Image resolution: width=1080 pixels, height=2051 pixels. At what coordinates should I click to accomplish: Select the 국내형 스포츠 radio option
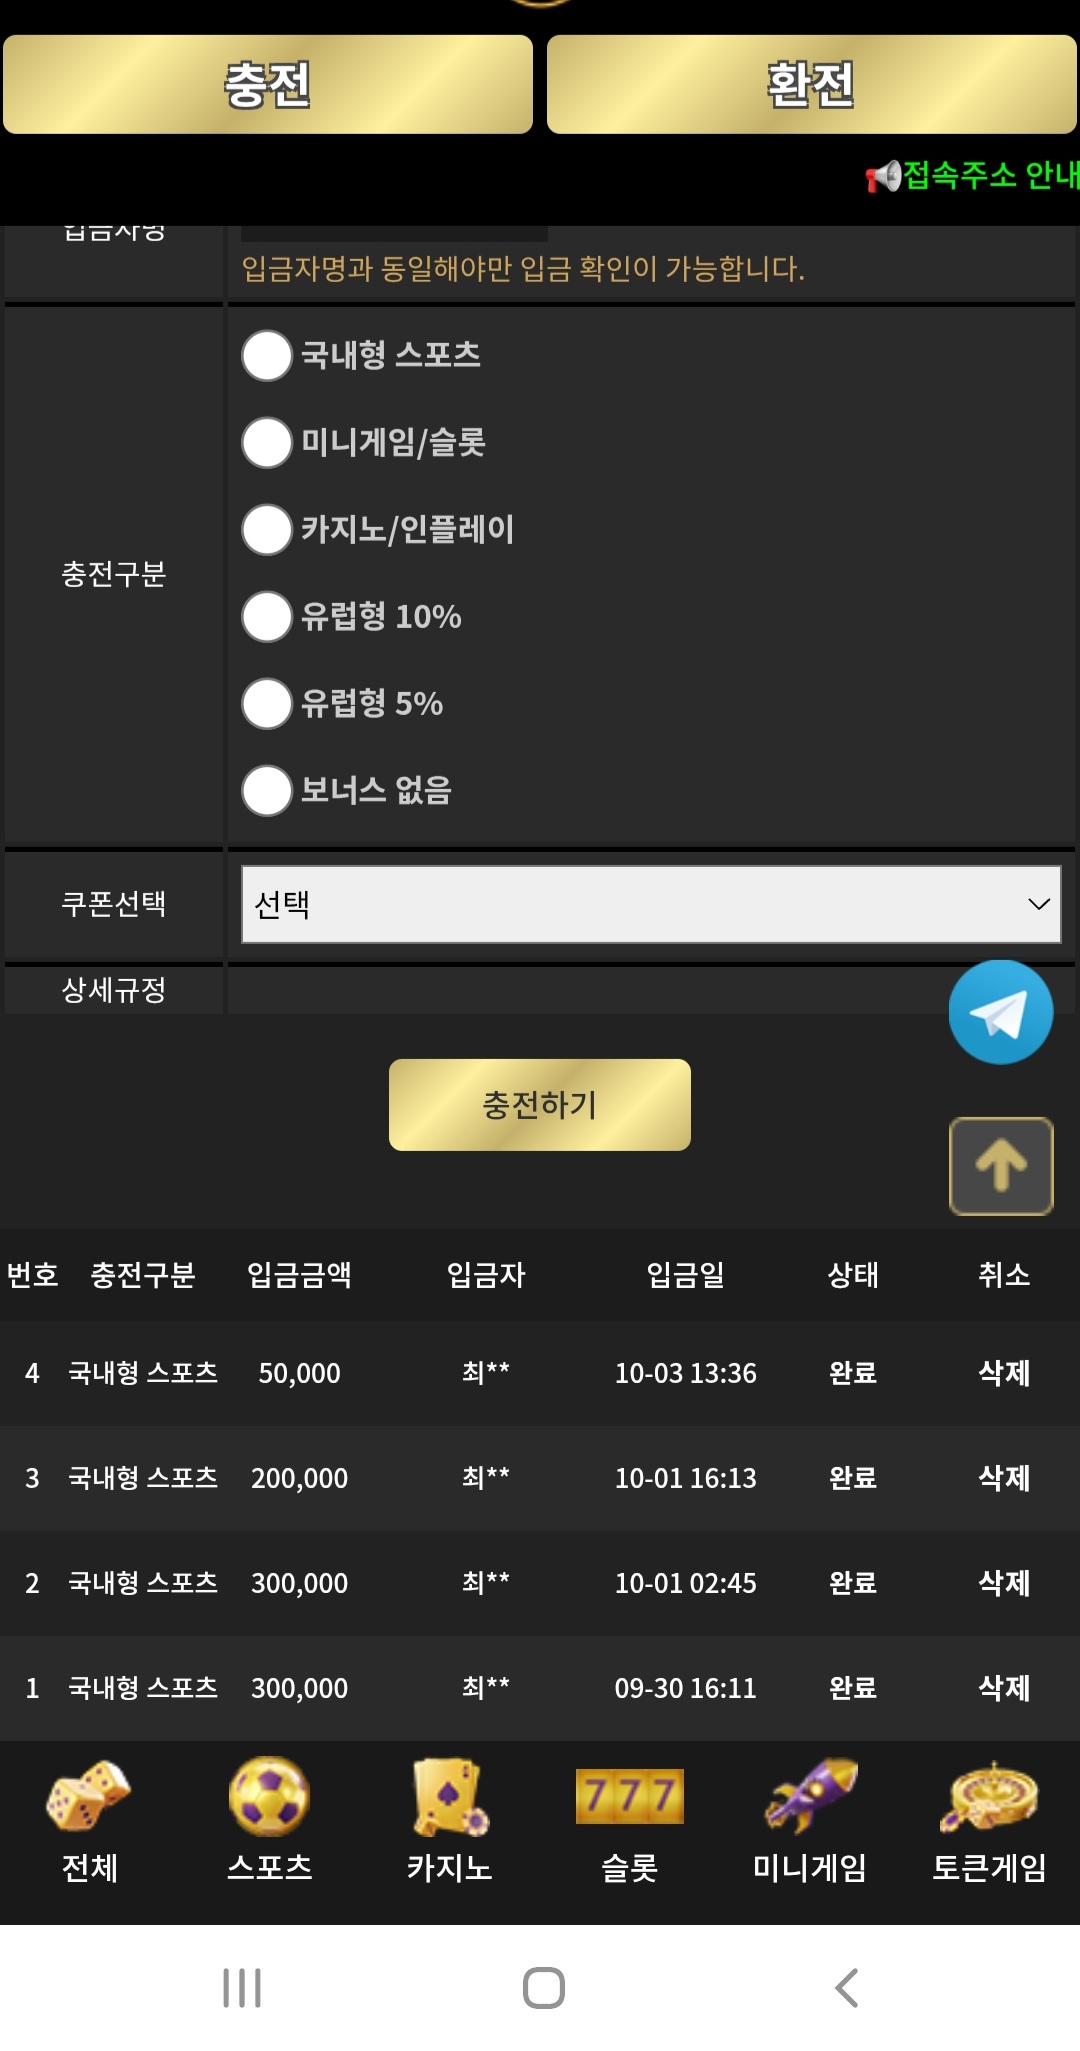pyautogui.click(x=267, y=356)
